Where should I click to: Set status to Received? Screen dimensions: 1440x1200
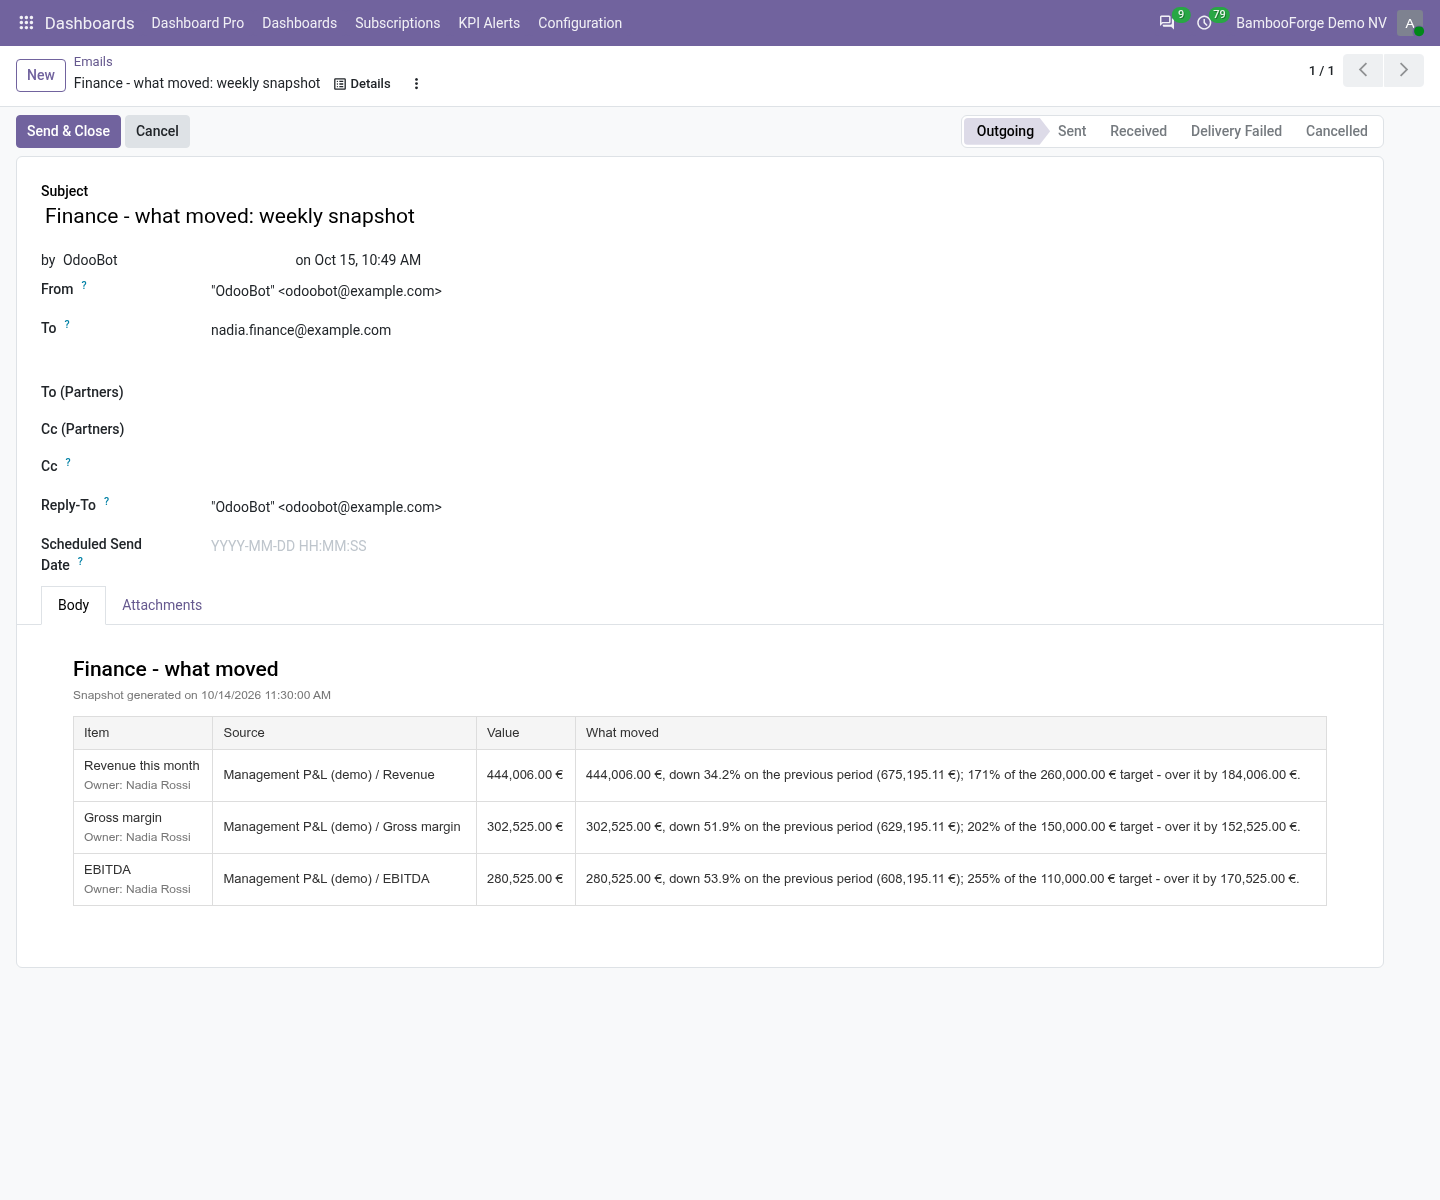(x=1138, y=131)
